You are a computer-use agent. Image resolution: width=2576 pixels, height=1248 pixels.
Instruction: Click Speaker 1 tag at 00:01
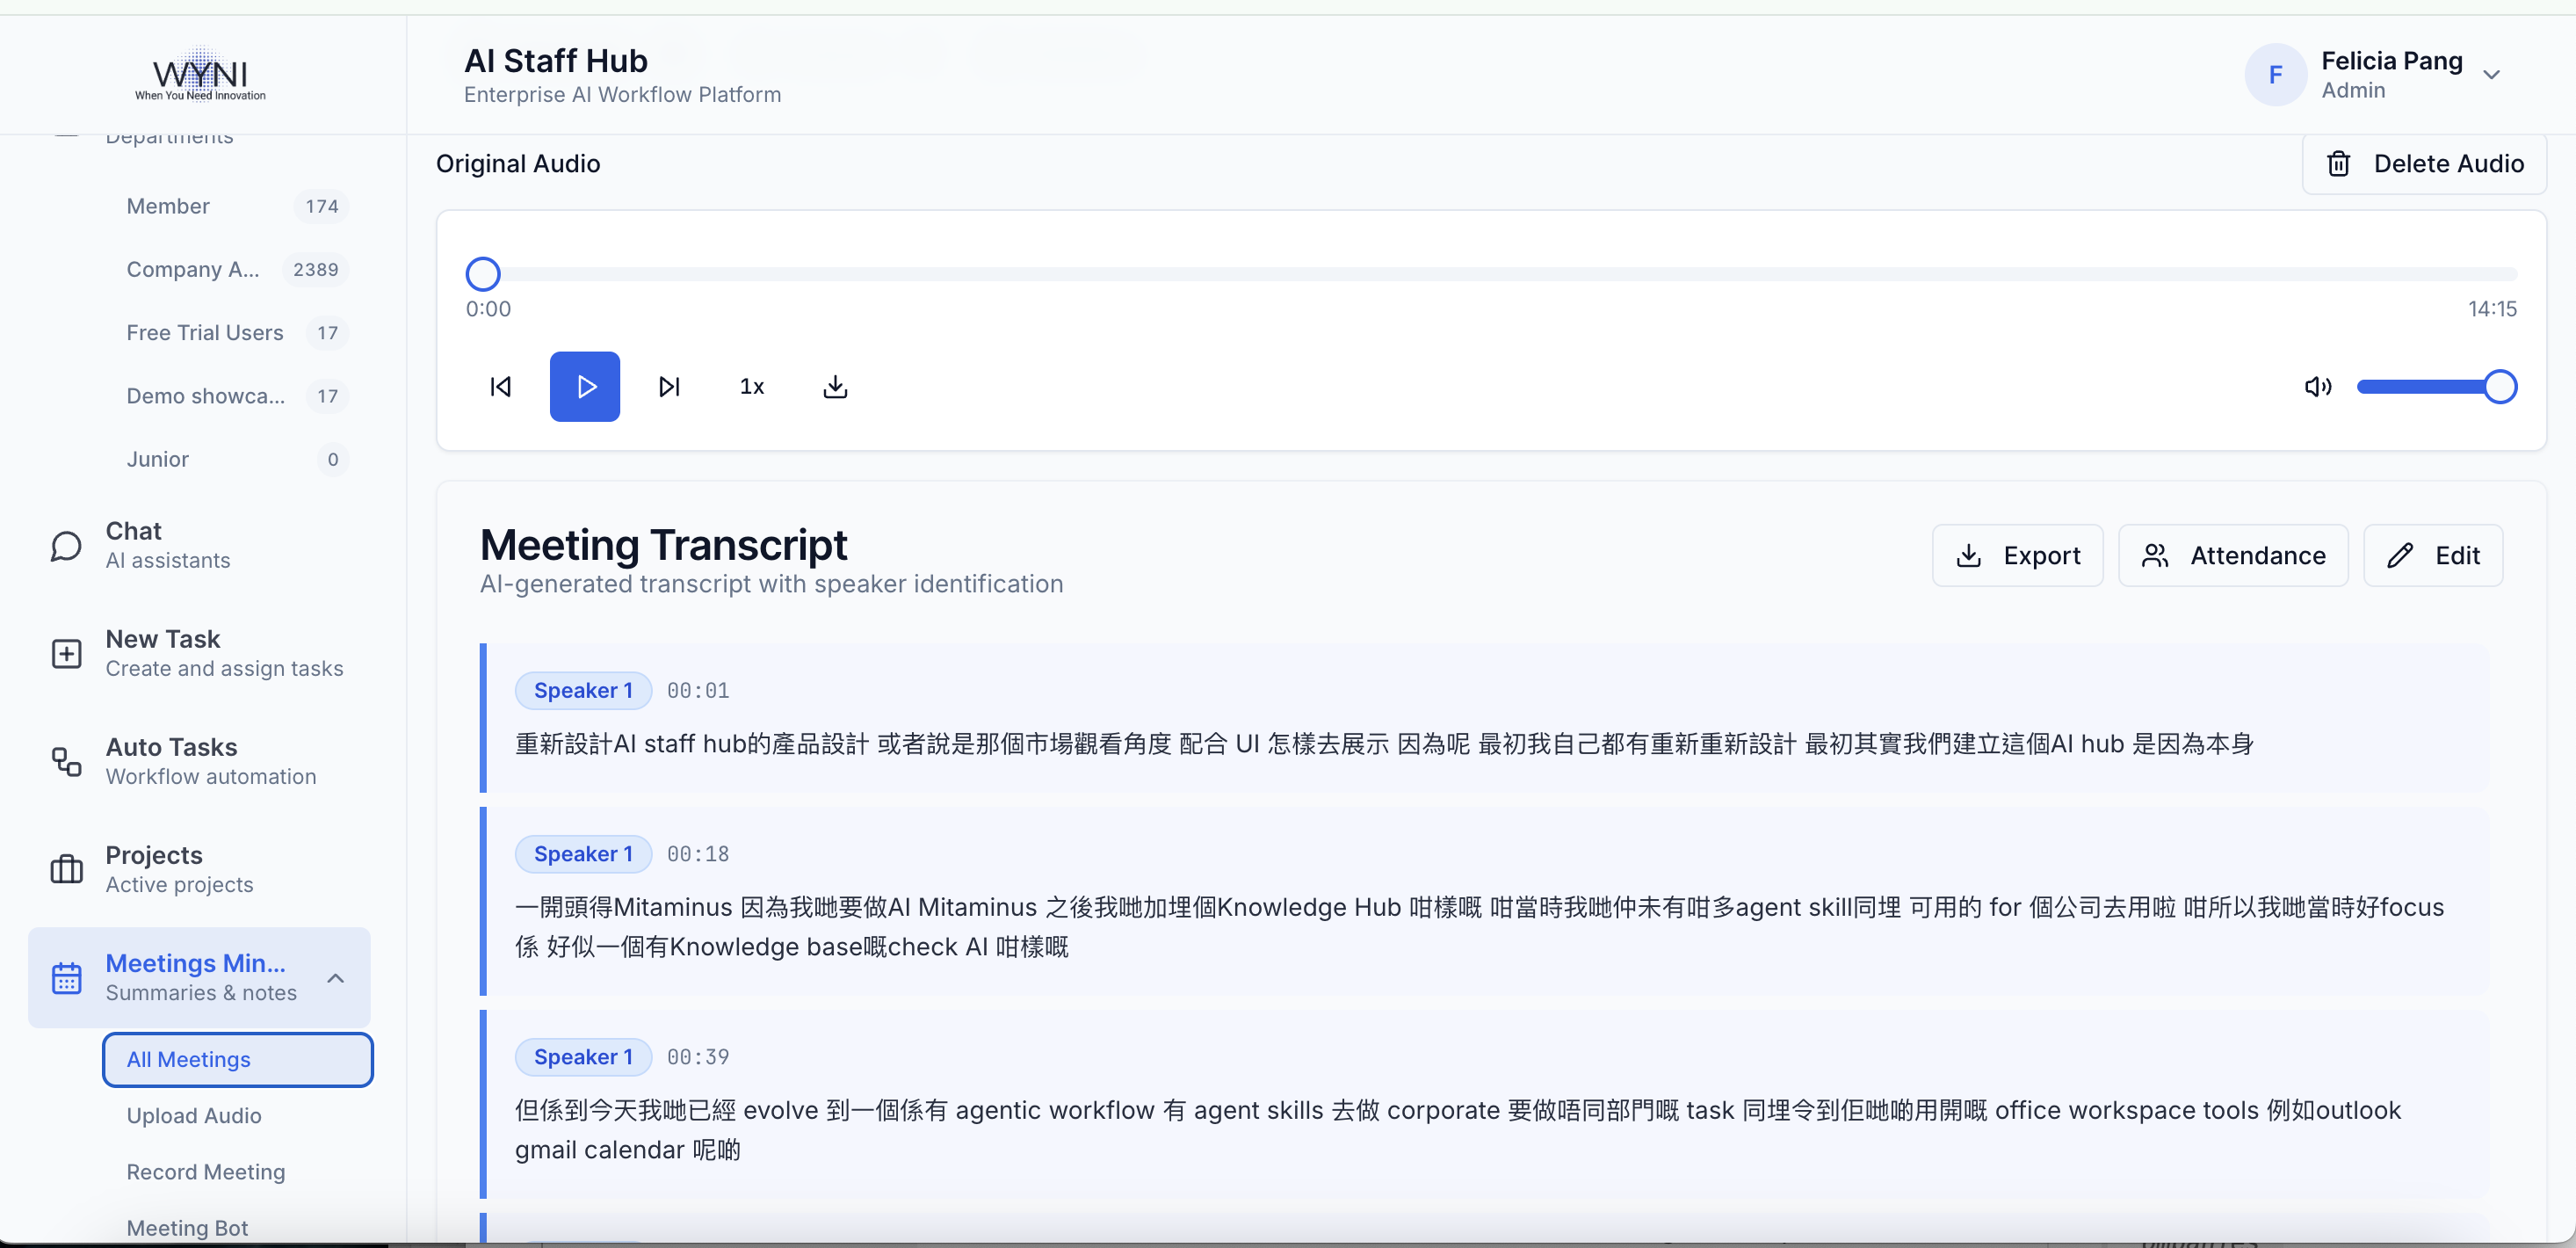pos(583,690)
